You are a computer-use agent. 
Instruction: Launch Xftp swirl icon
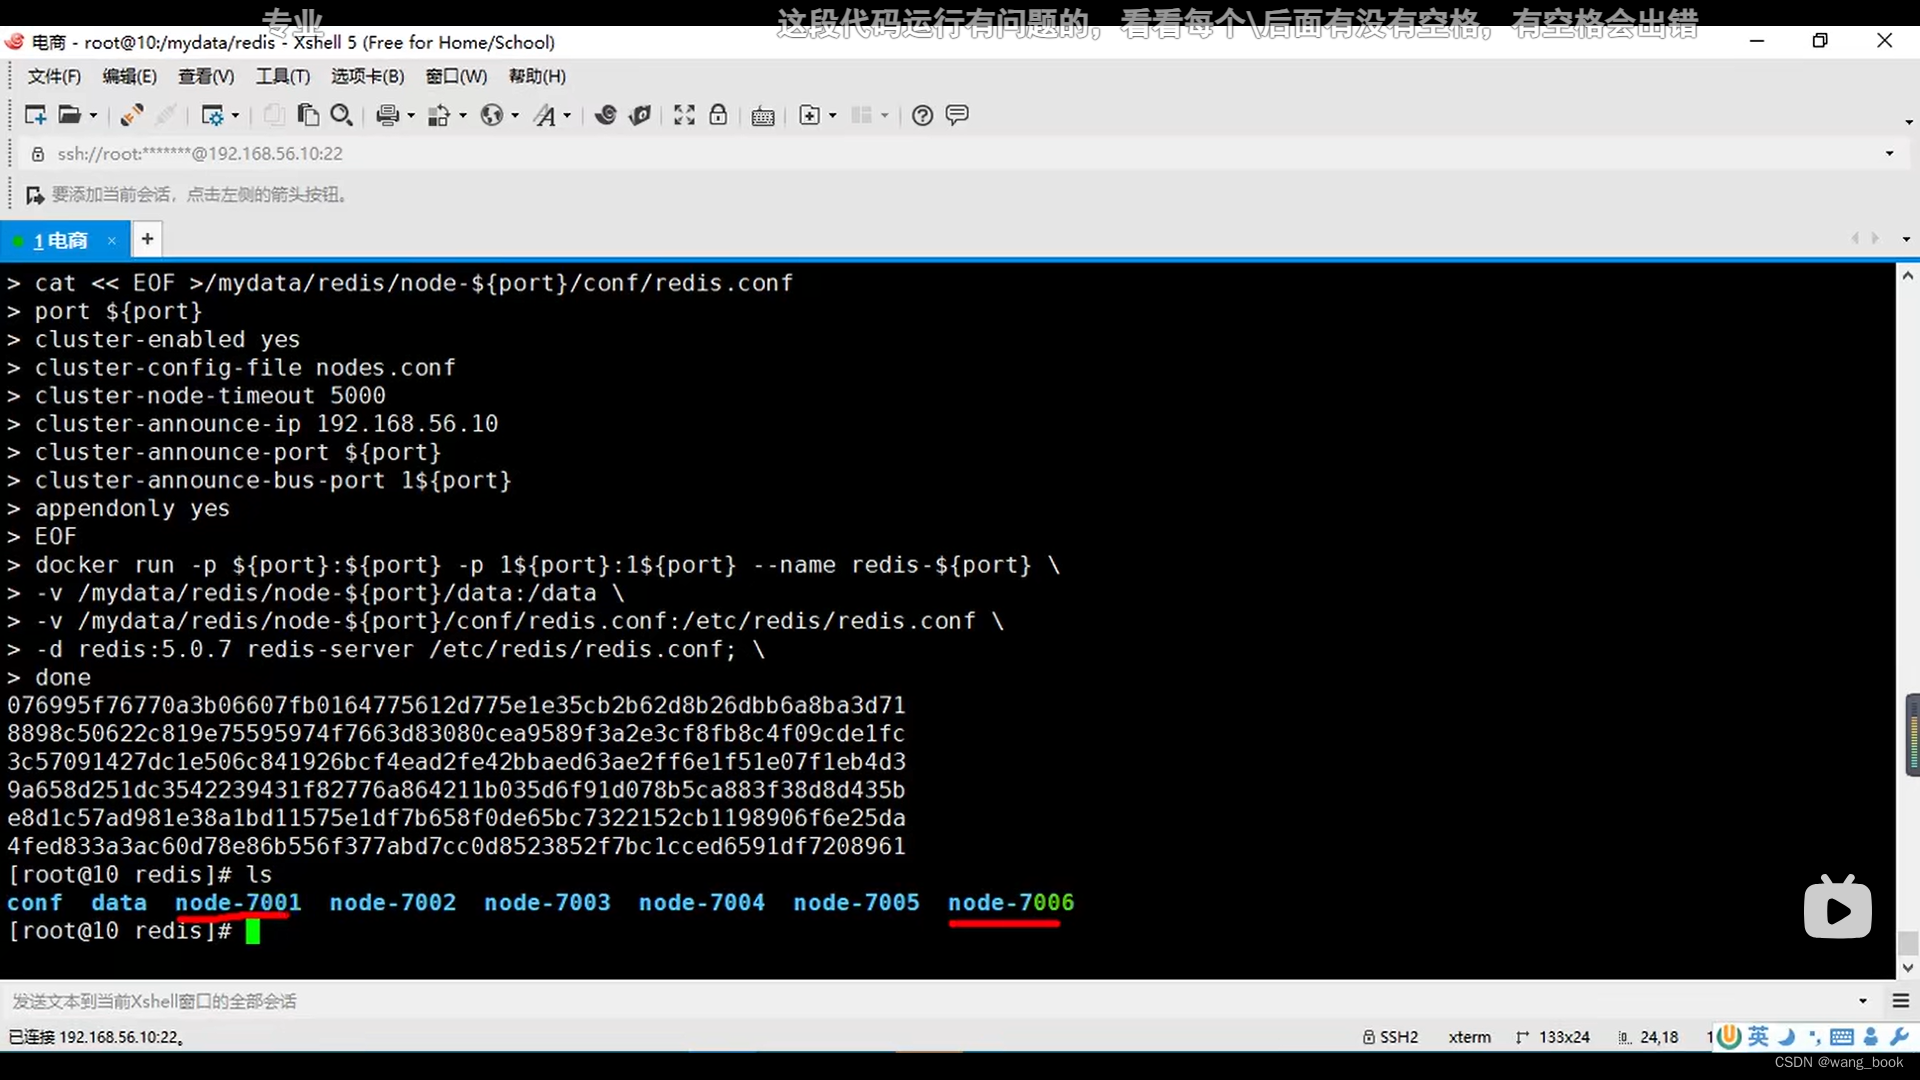pos(605,116)
